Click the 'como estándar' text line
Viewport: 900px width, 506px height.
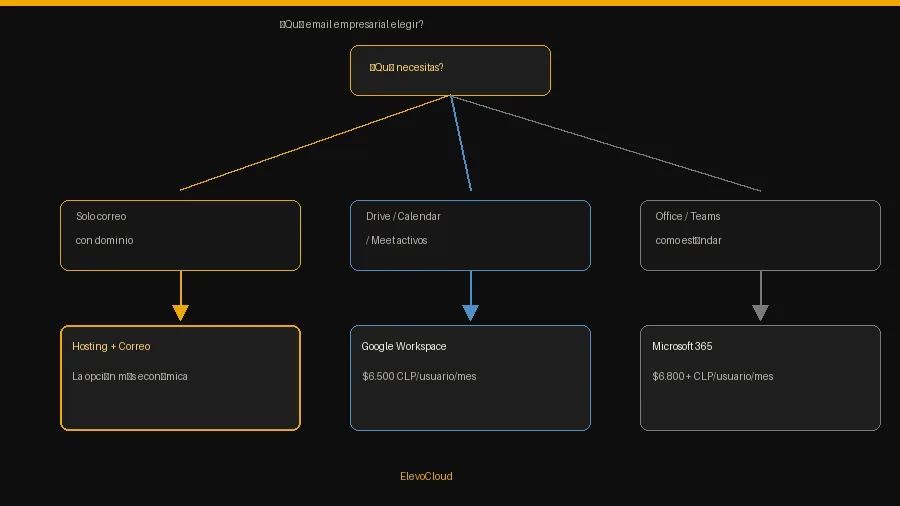pyautogui.click(x=688, y=240)
